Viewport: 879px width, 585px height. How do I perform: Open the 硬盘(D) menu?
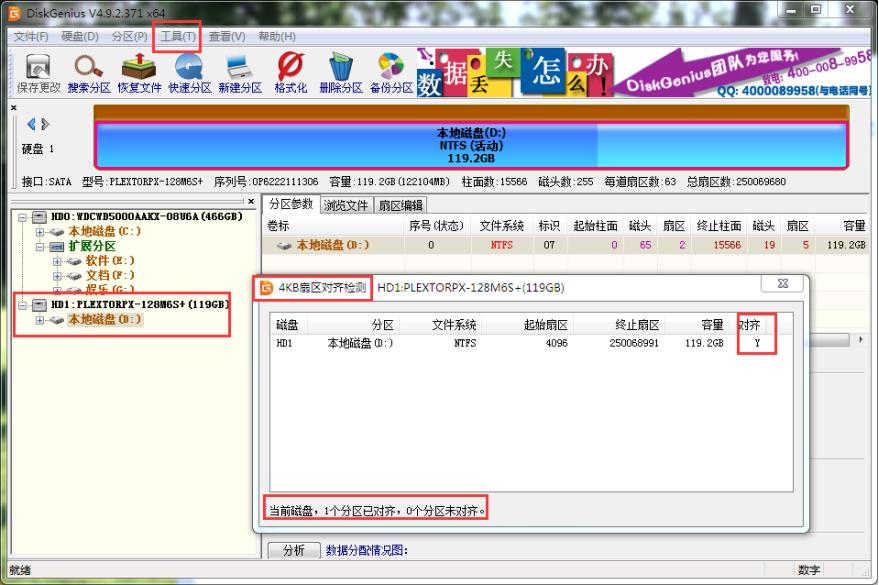(x=80, y=36)
